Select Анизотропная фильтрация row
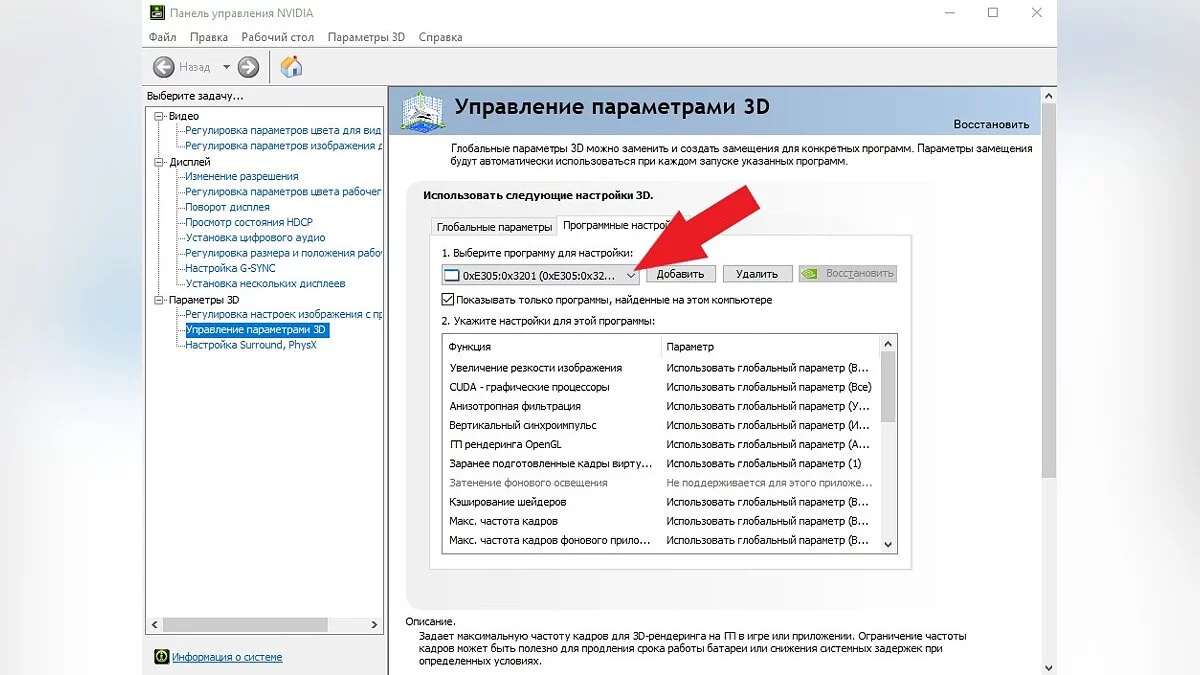The height and width of the screenshot is (675, 1200). (x=661, y=406)
